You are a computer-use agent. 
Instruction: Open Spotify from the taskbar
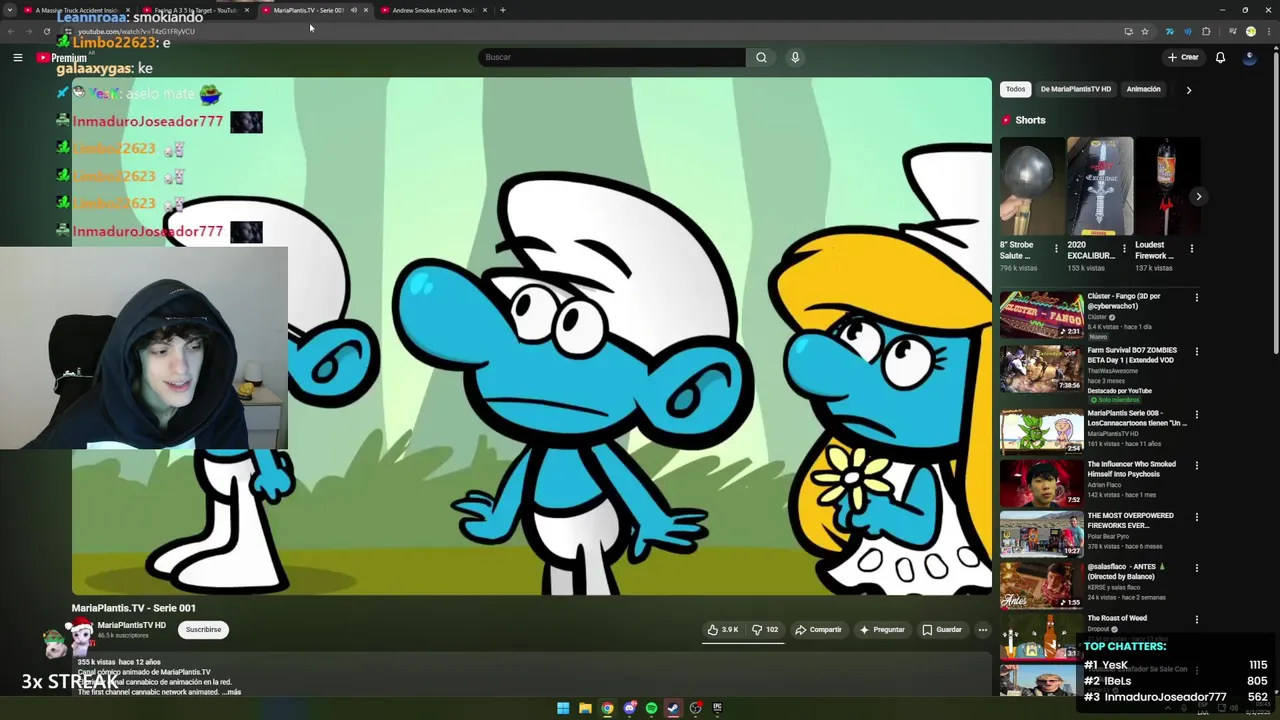pos(651,708)
